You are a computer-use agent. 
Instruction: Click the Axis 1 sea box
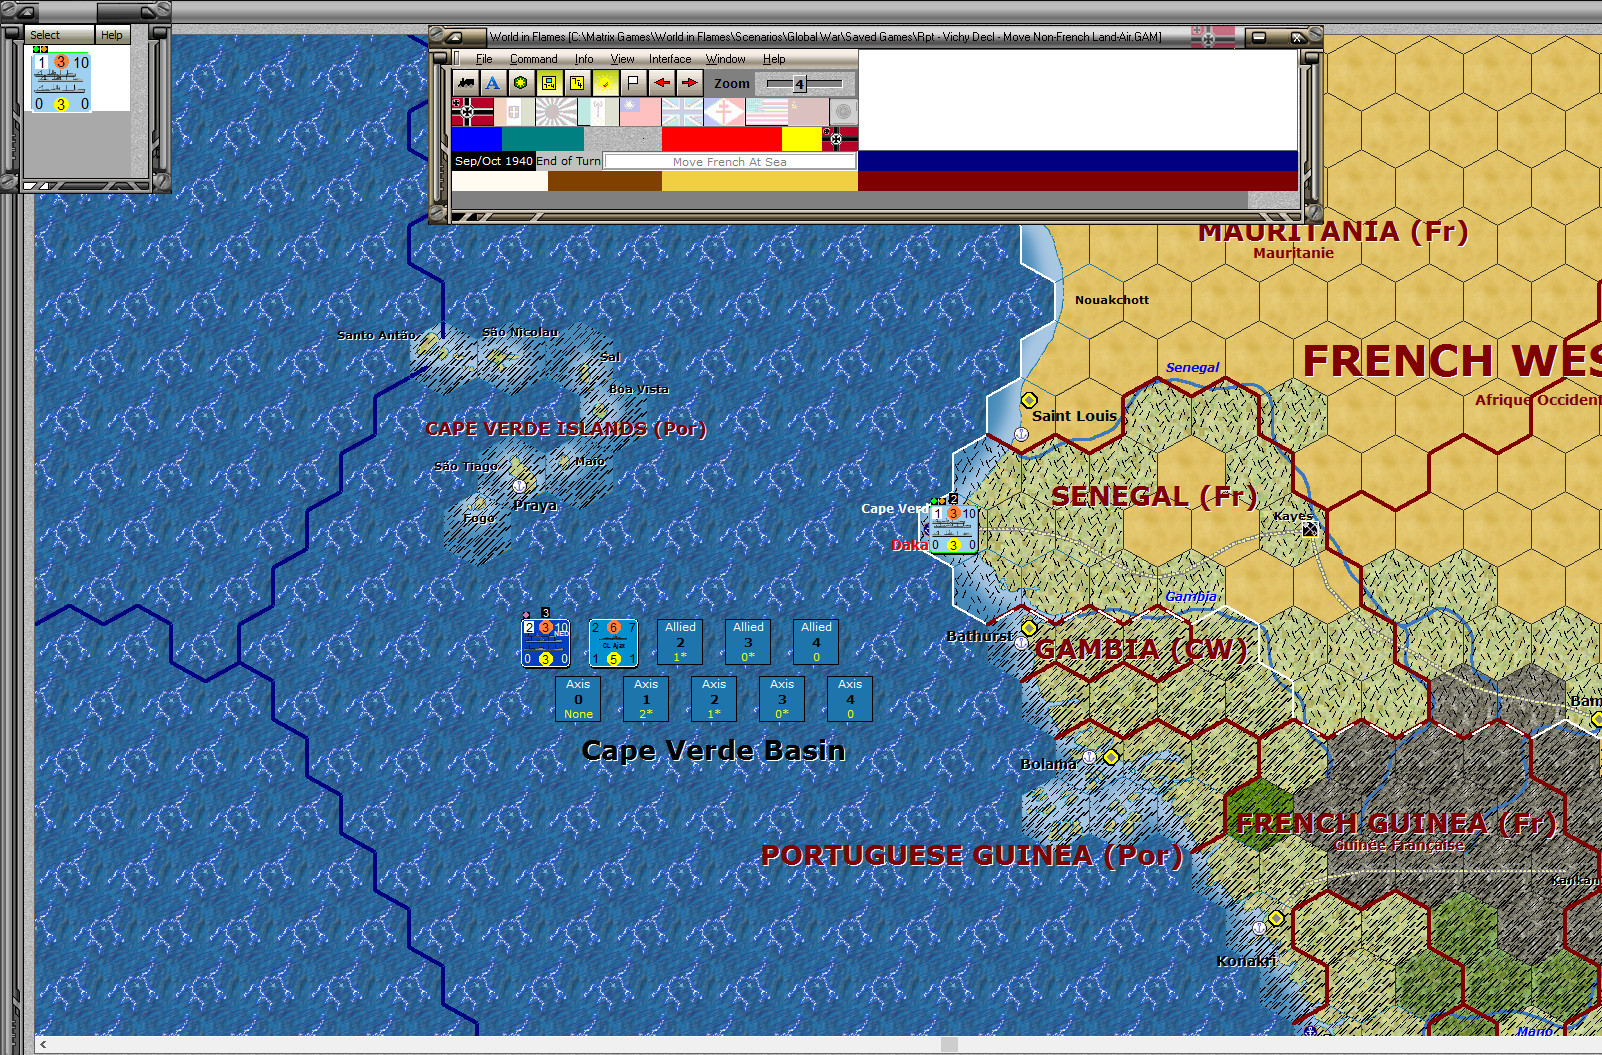646,698
